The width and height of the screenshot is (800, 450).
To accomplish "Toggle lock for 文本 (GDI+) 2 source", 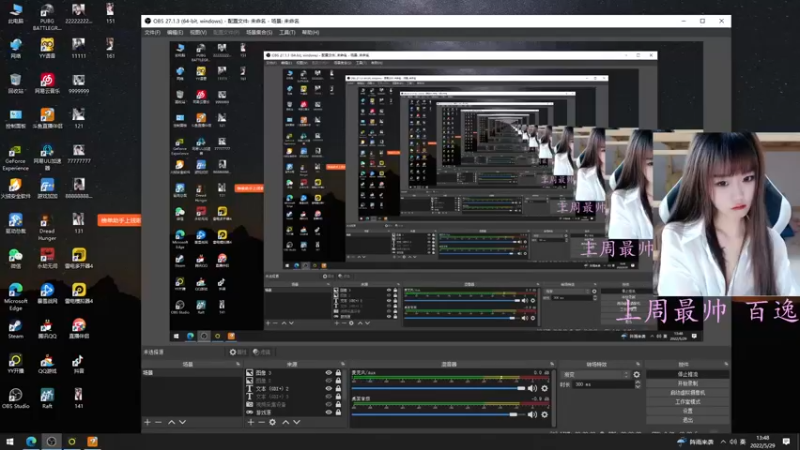I will point(338,388).
